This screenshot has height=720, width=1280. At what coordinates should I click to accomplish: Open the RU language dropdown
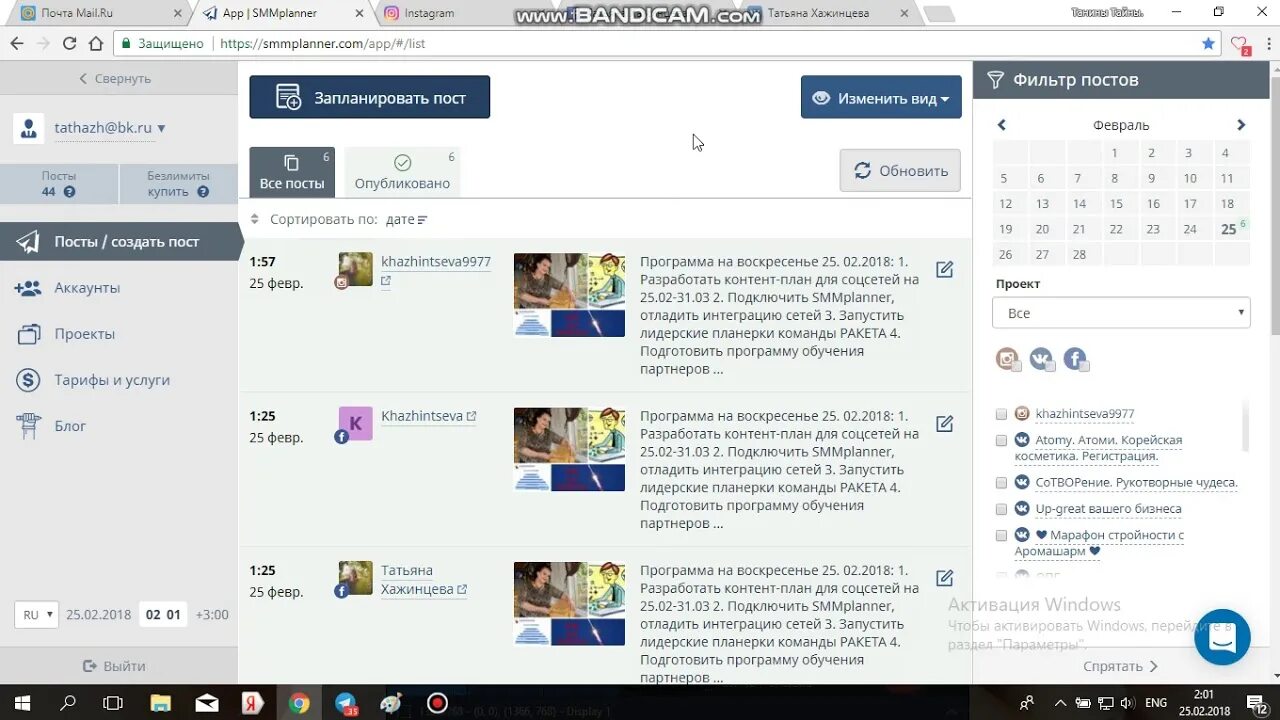pos(35,614)
